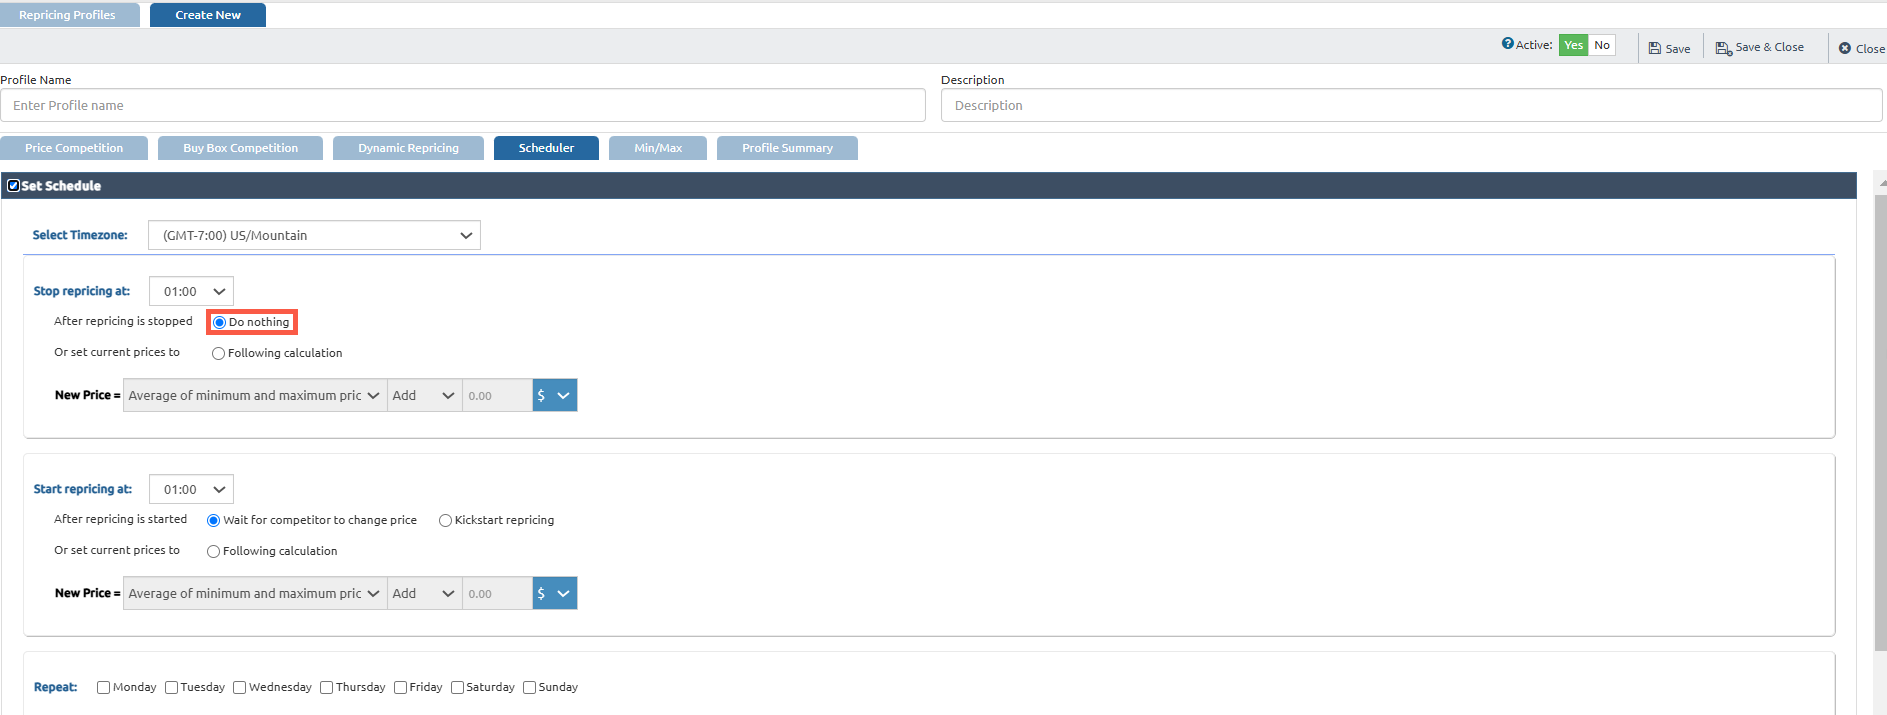Select Kickstart repricing radio option
The width and height of the screenshot is (1887, 715).
click(x=445, y=521)
